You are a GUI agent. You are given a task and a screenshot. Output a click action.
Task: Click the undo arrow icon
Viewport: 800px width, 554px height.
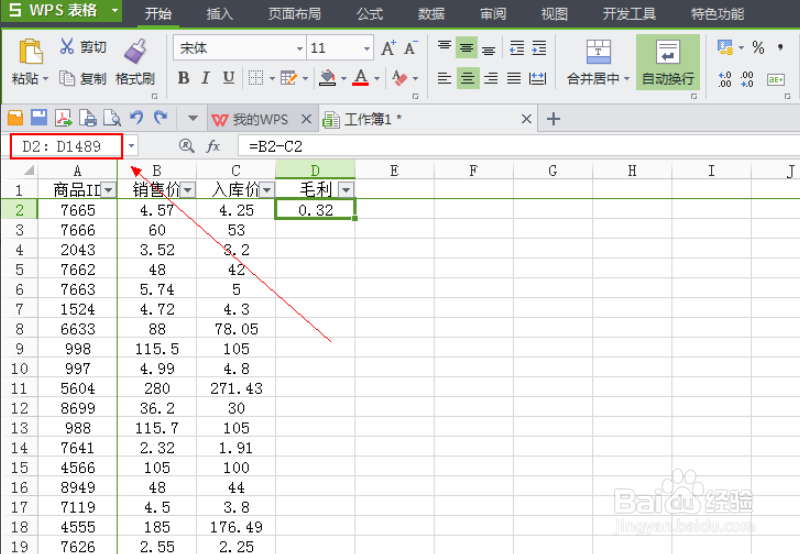(136, 118)
